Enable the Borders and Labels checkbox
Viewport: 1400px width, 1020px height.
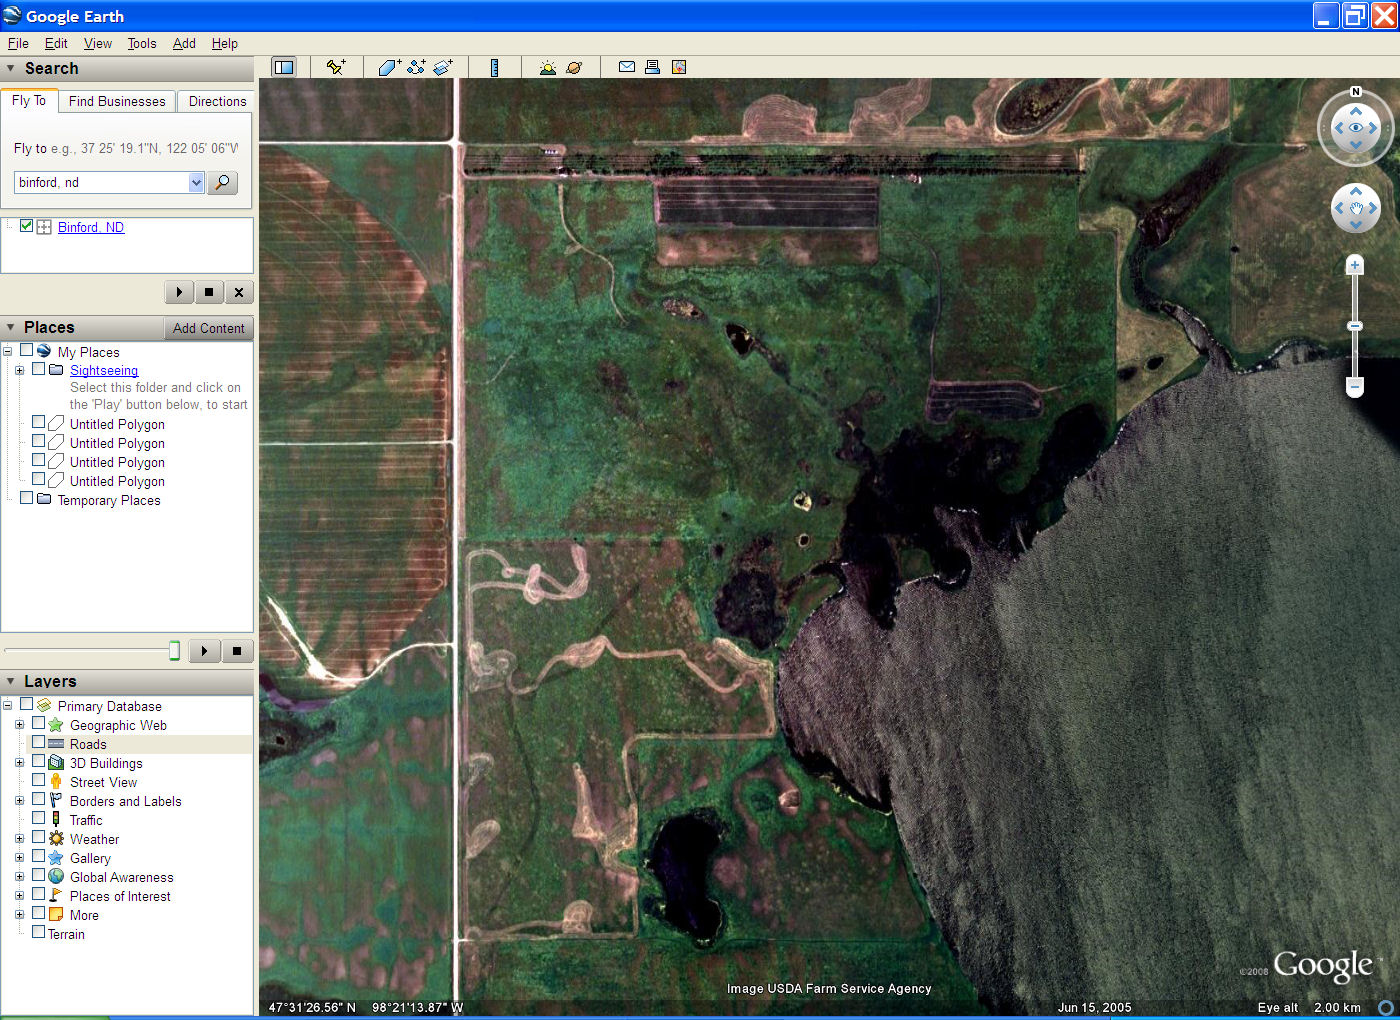tap(39, 800)
